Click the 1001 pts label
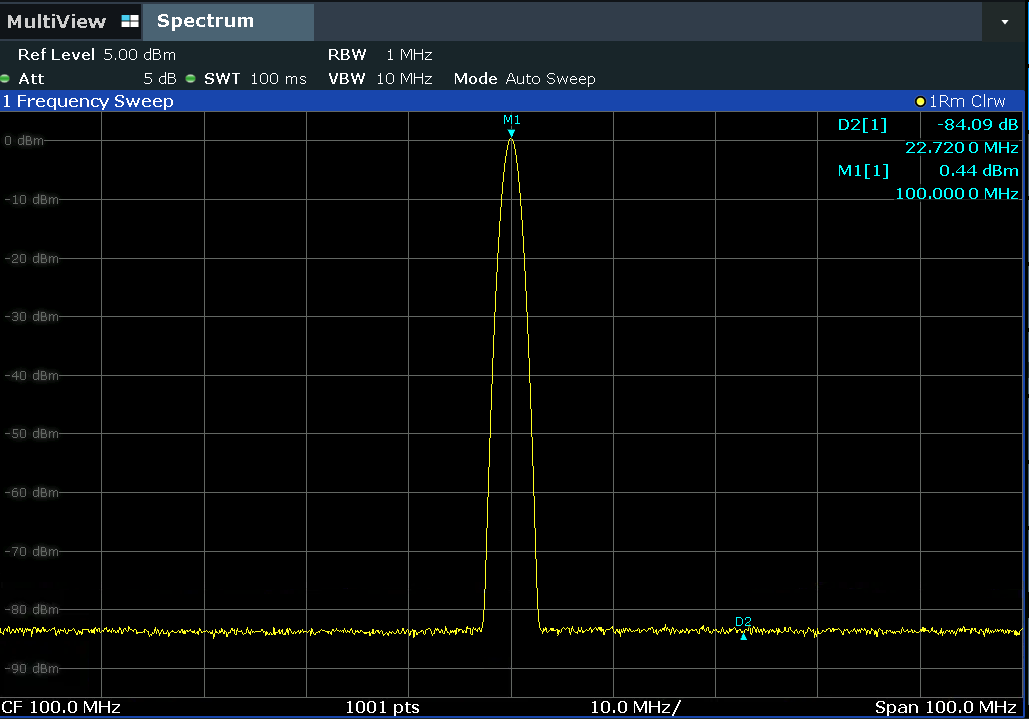 383,707
